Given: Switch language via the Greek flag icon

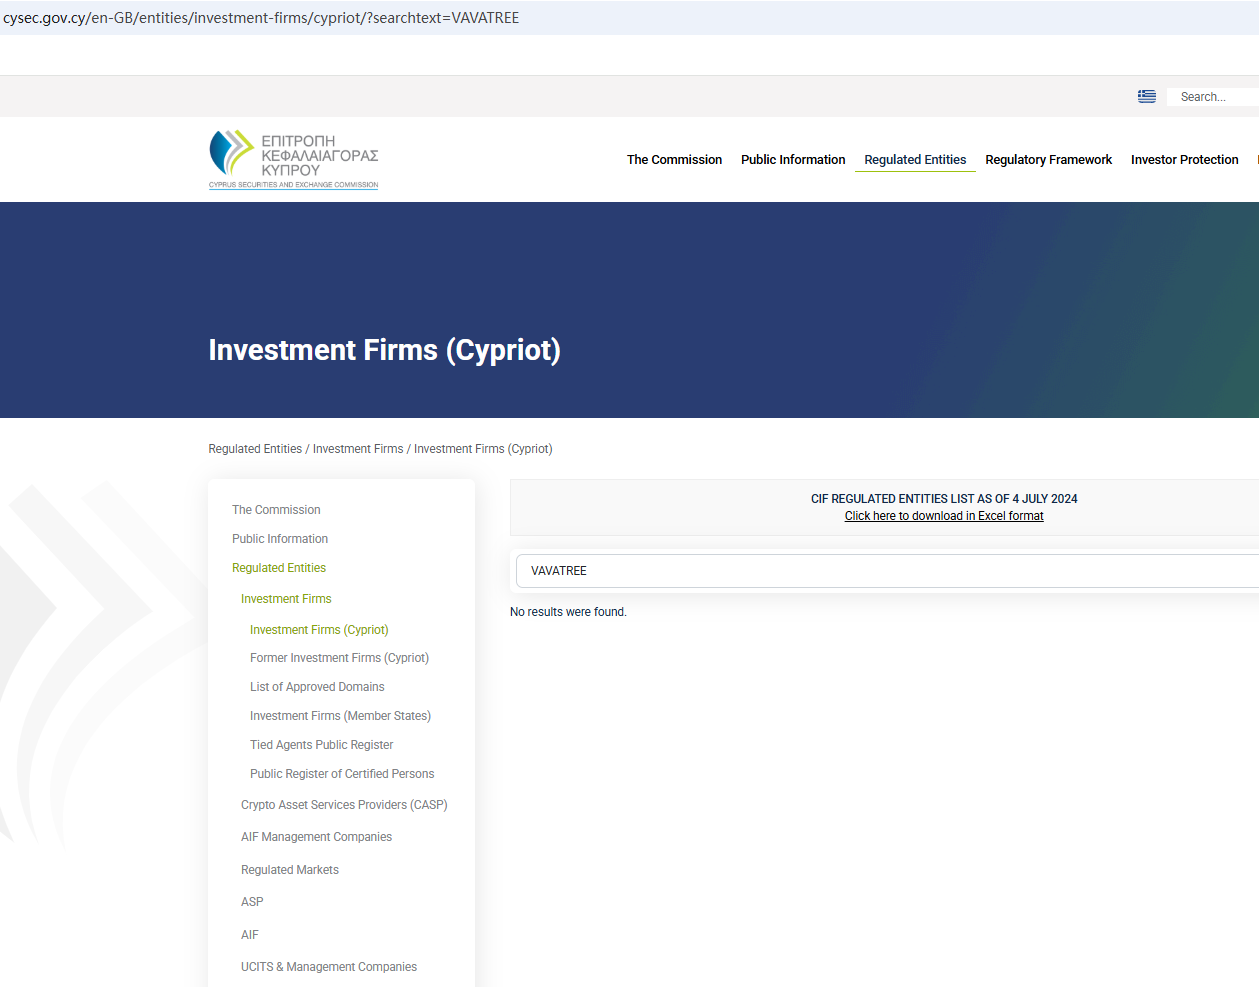Looking at the screenshot, I should (x=1147, y=97).
